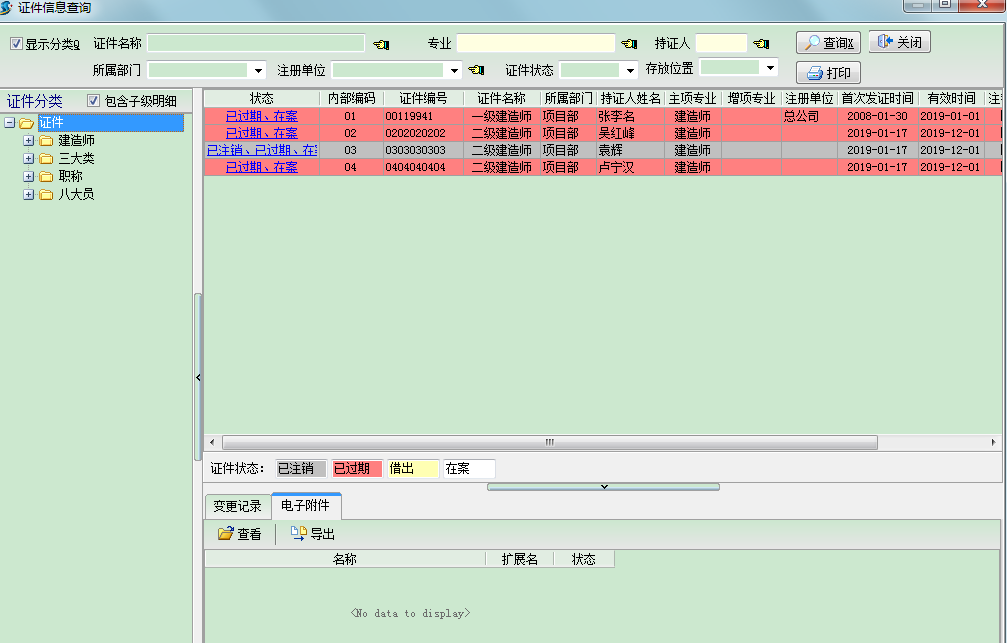Expand the 三大类 tree node

[29, 158]
